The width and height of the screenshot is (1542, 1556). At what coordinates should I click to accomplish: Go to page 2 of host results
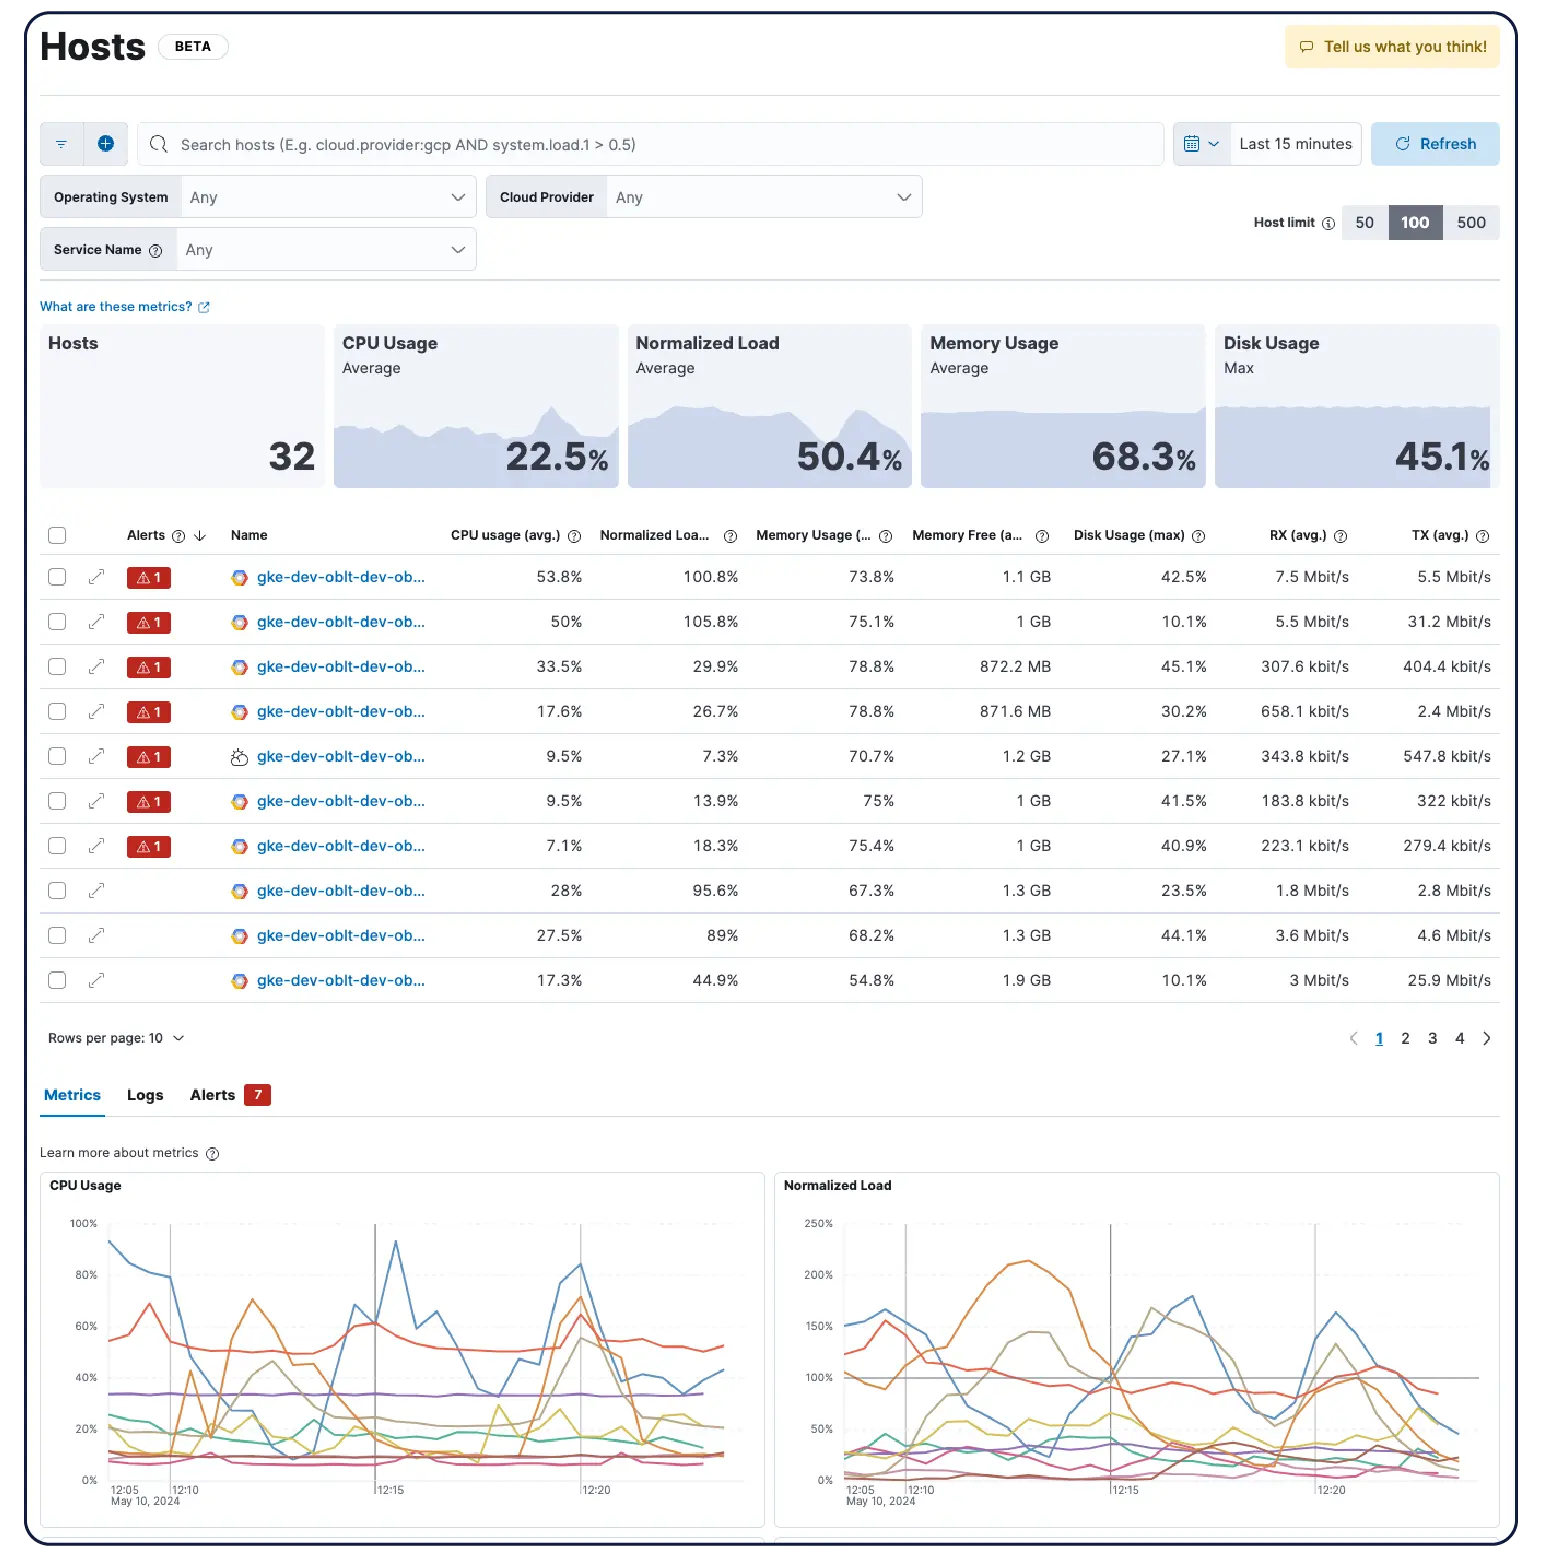1405,1038
